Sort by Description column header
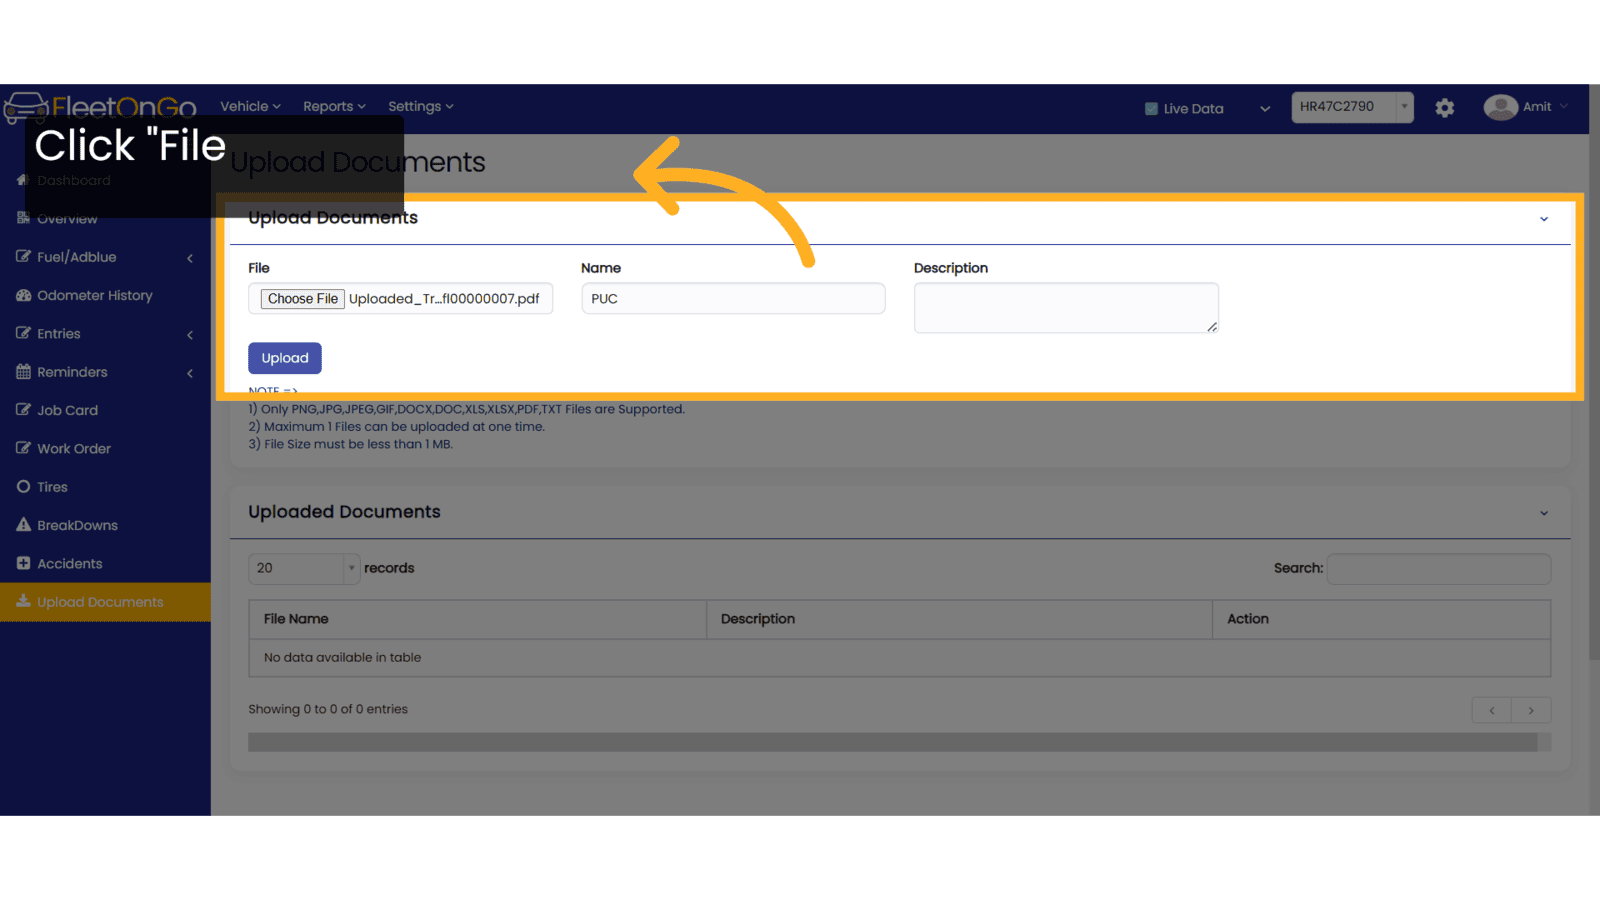The width and height of the screenshot is (1600, 900). 959,619
